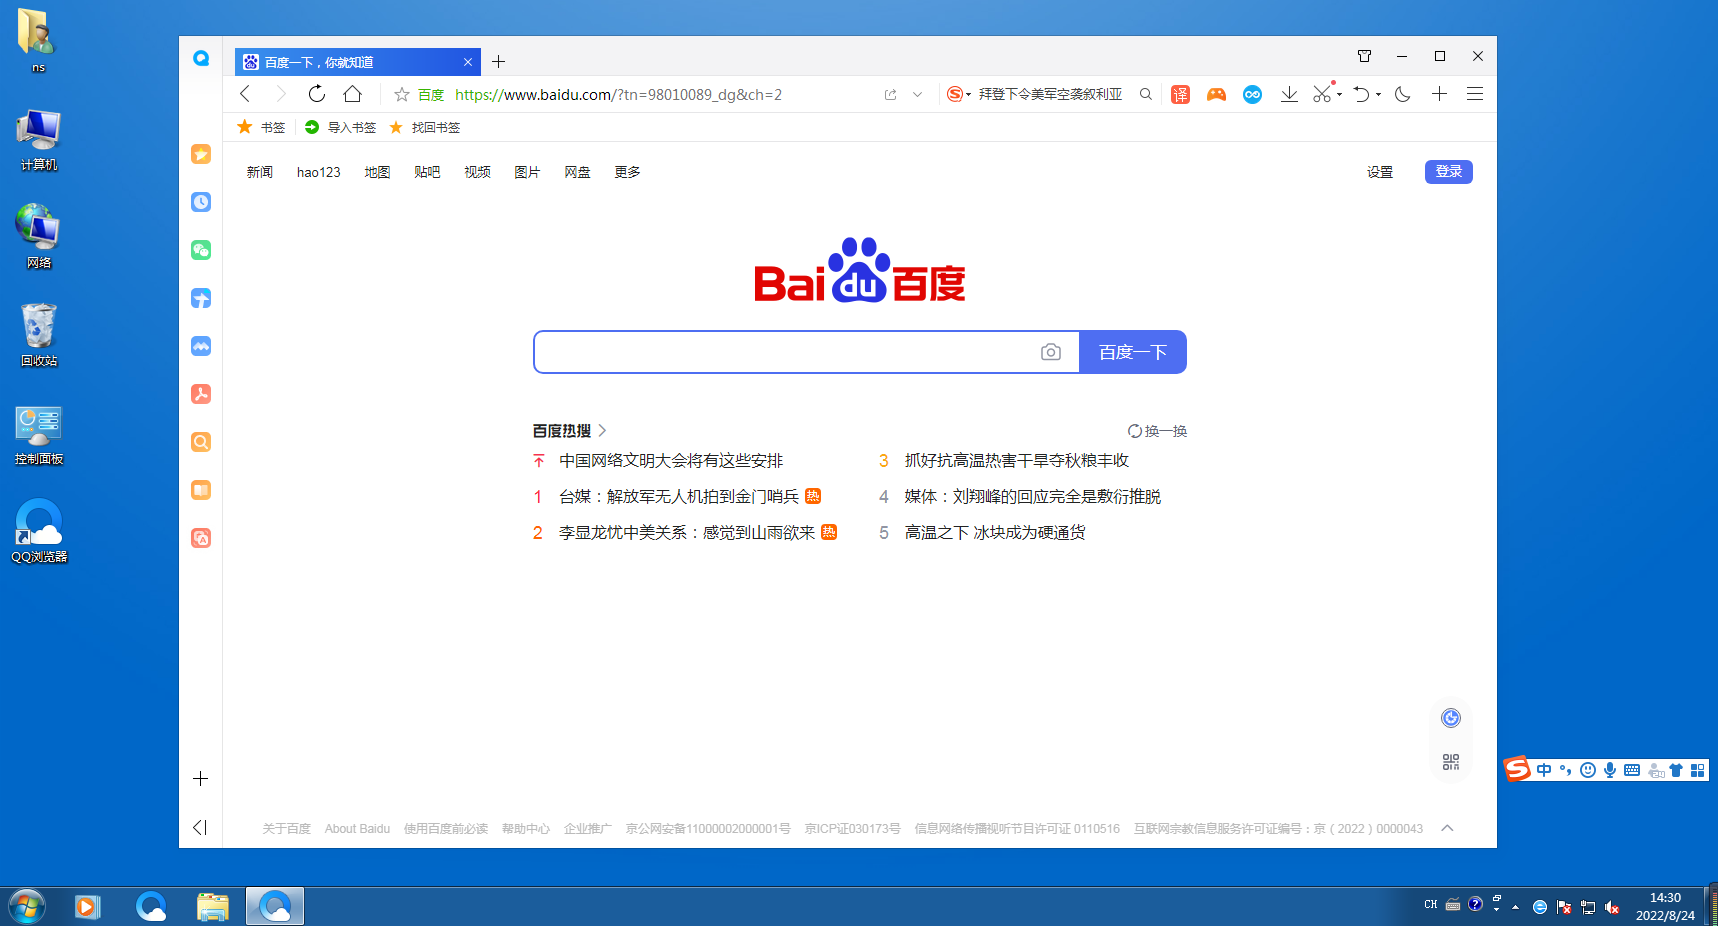Image resolution: width=1718 pixels, height=926 pixels.
Task: Open About Baidu footer link
Action: 357,829
